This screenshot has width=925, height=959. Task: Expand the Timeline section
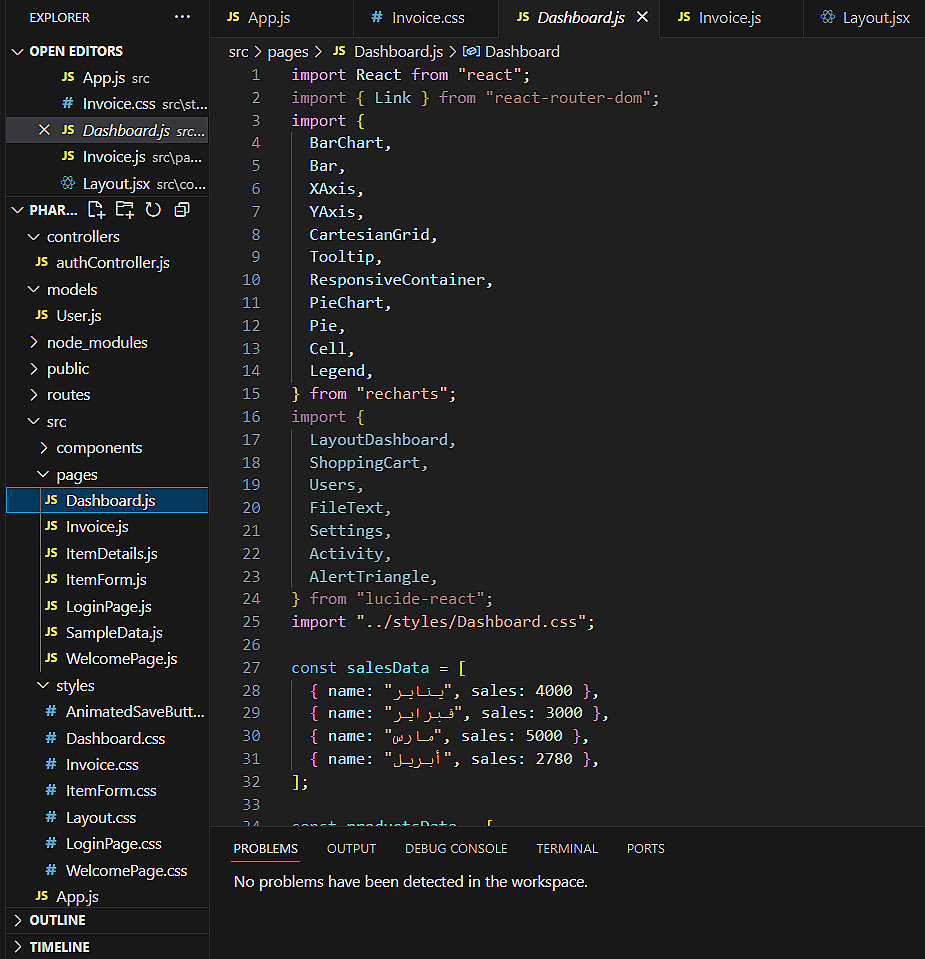[59, 947]
